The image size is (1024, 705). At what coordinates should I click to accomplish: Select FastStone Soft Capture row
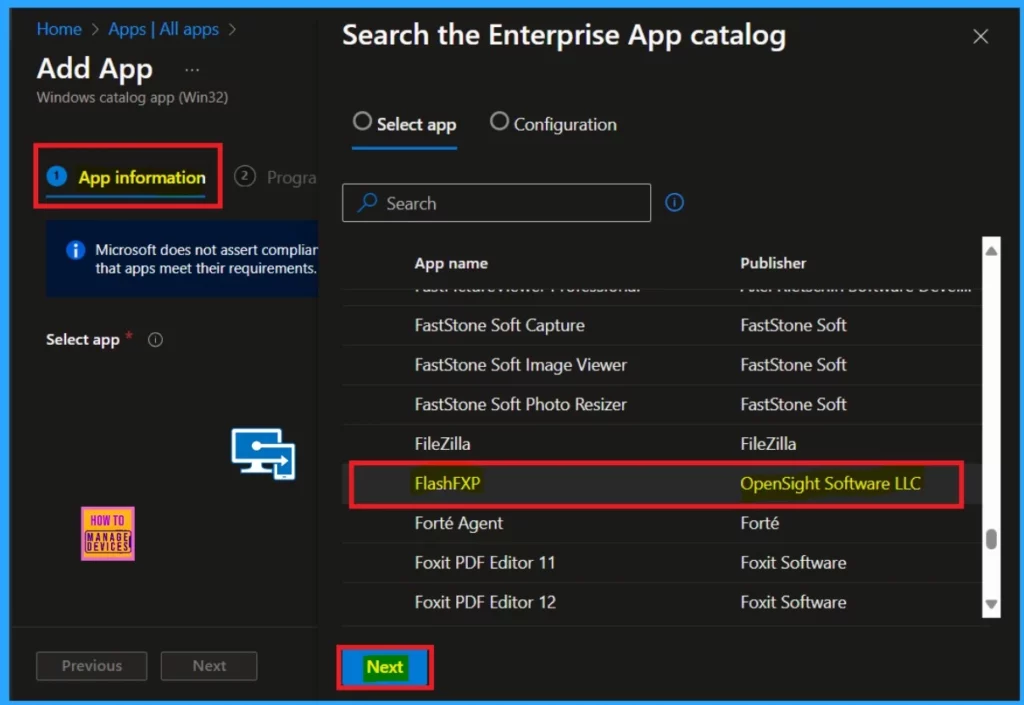pyautogui.click(x=662, y=325)
